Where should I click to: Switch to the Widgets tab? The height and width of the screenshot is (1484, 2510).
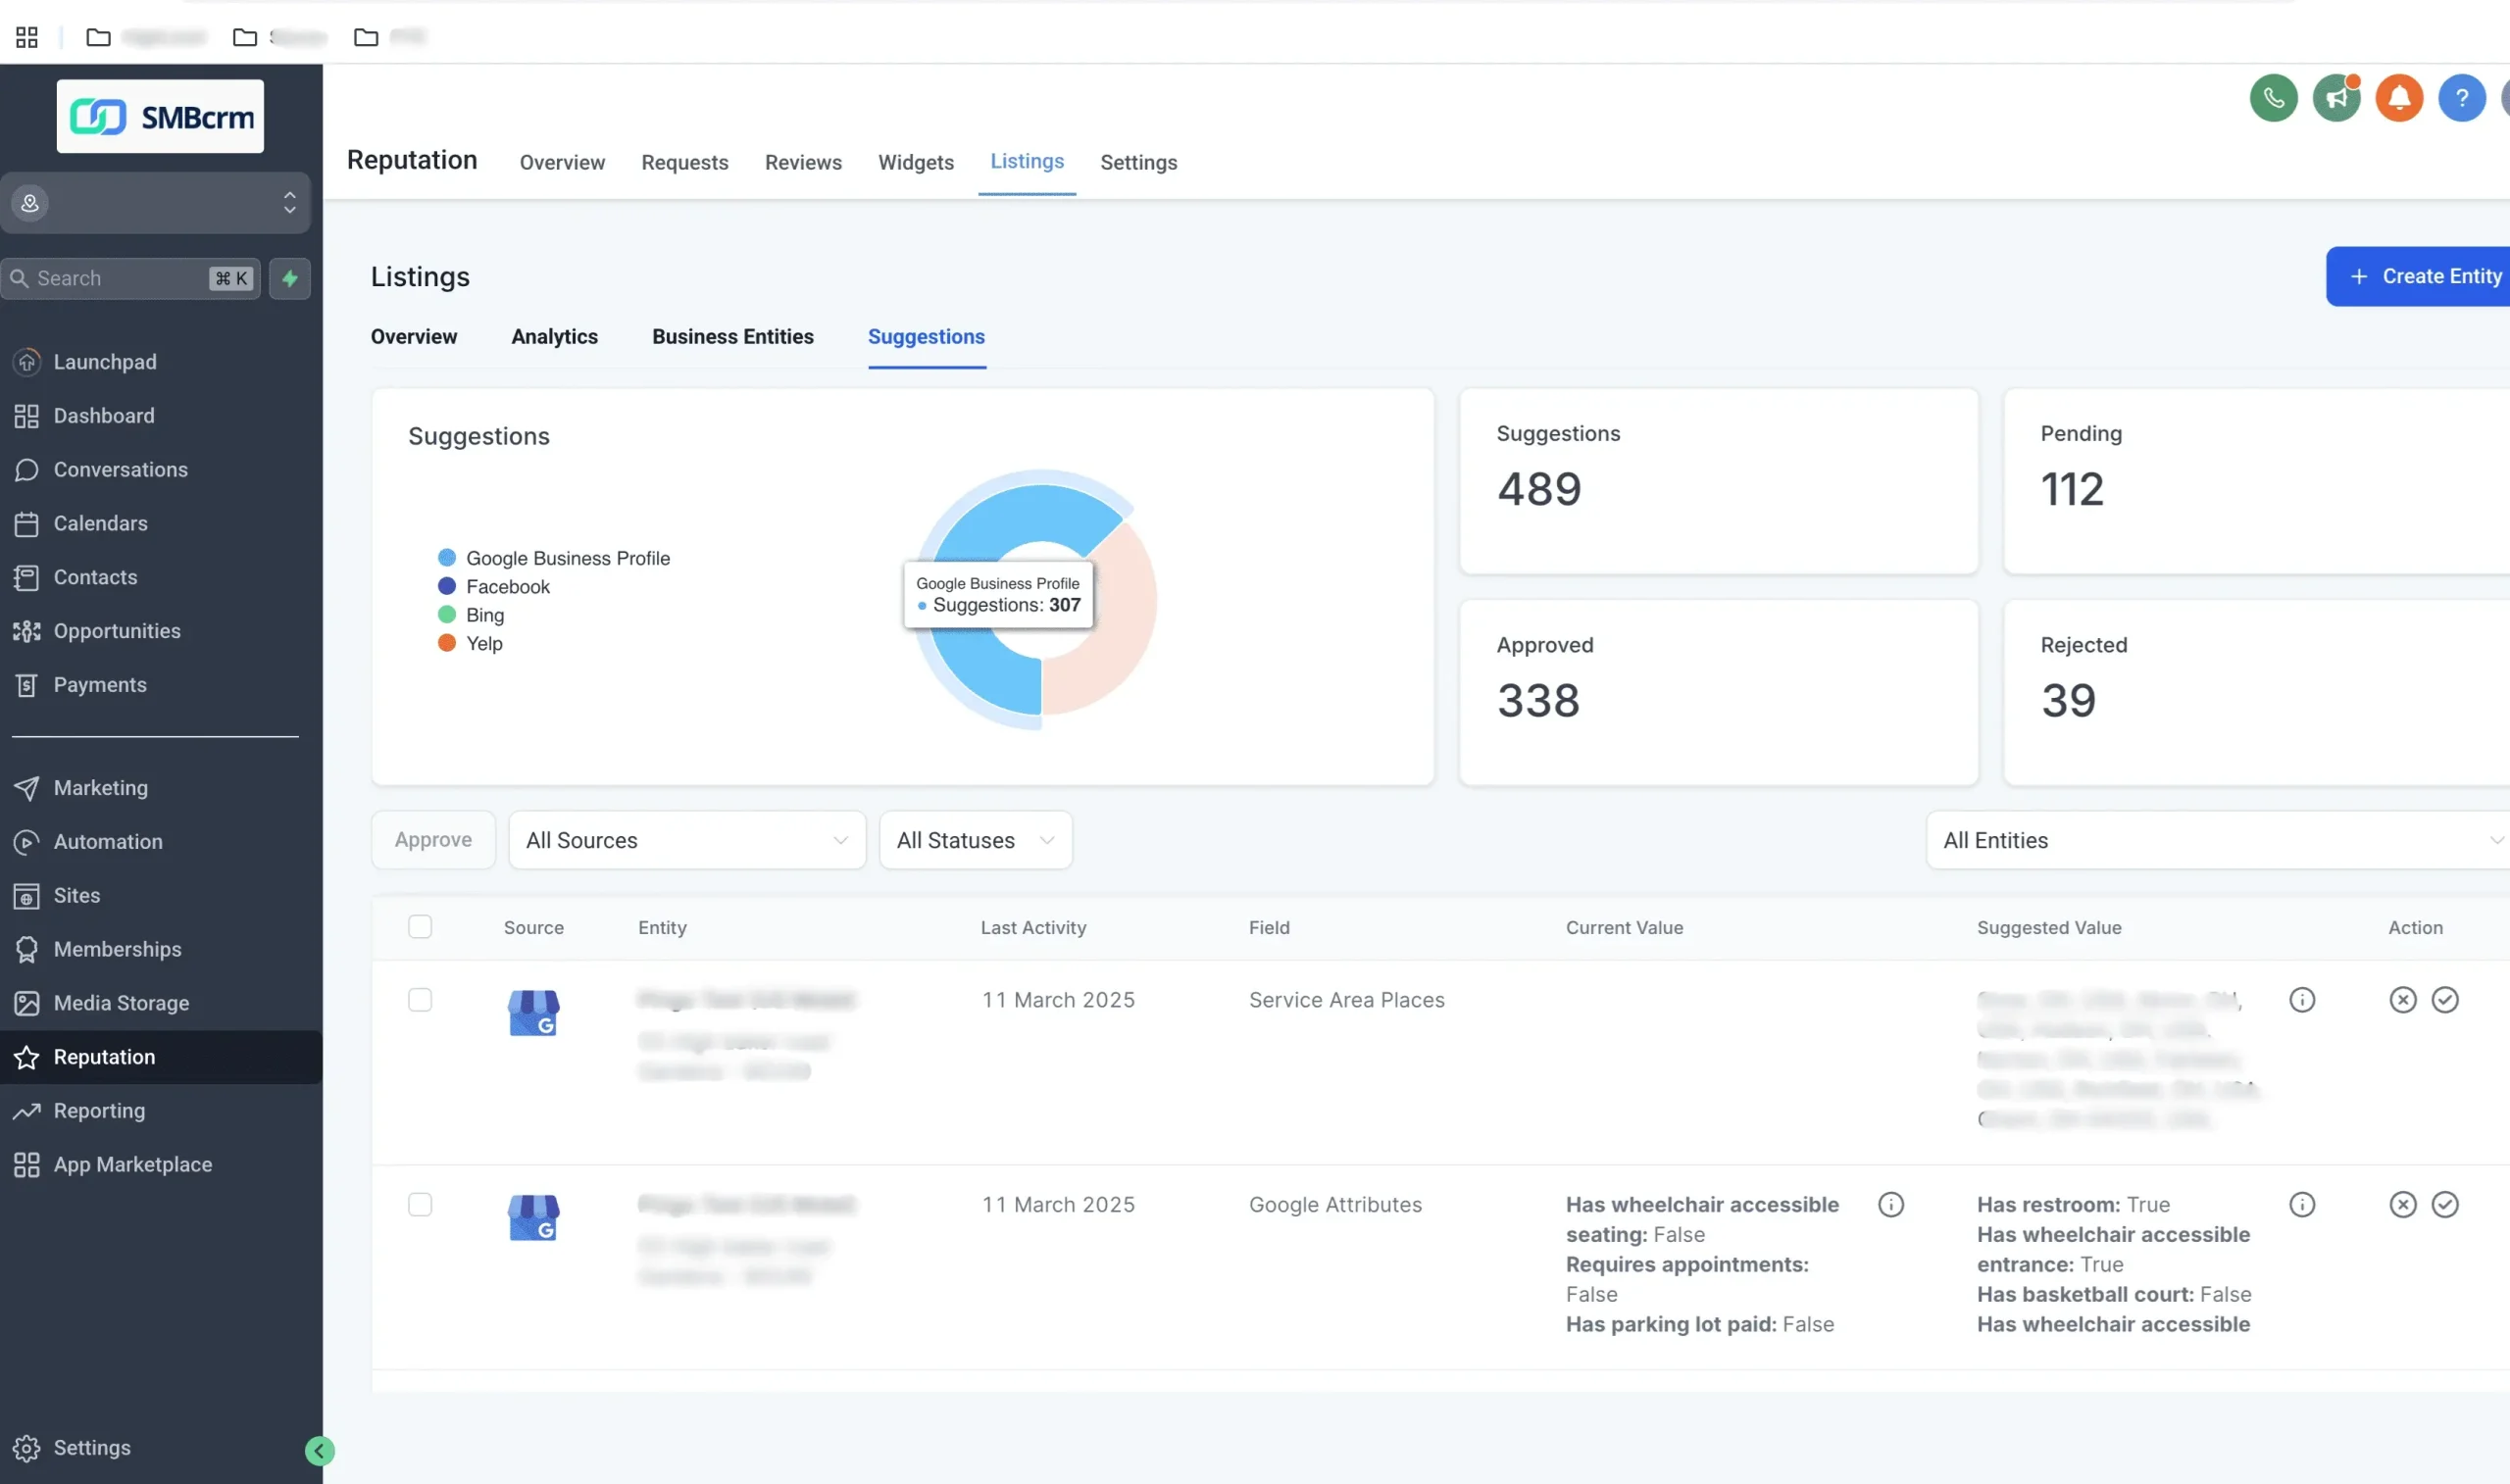(916, 162)
